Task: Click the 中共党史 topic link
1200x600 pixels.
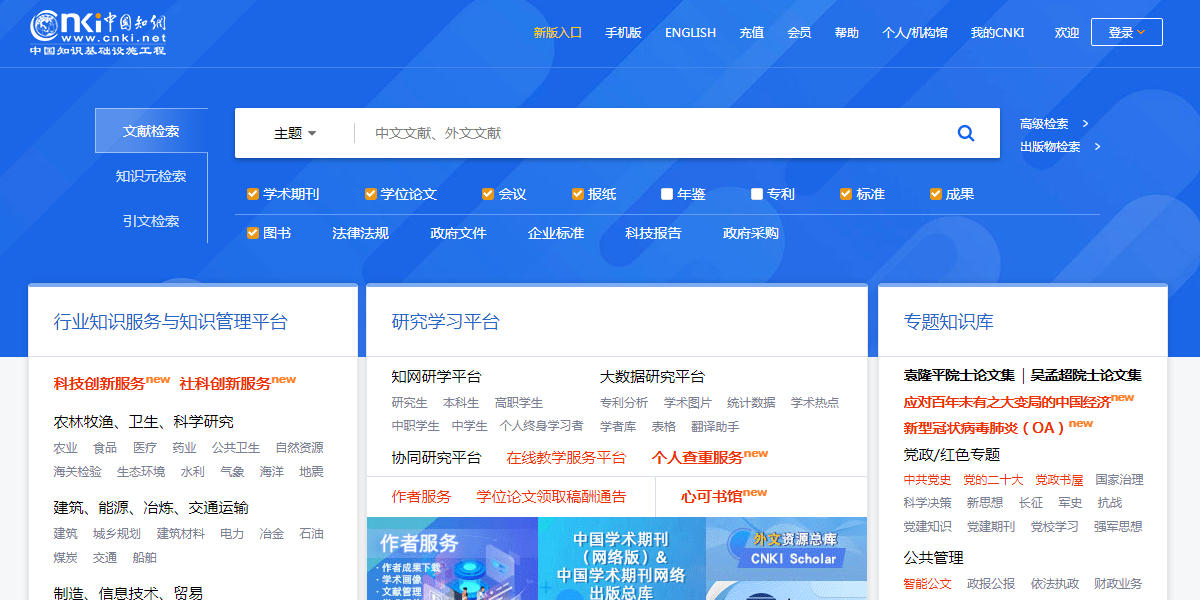Action: 928,480
